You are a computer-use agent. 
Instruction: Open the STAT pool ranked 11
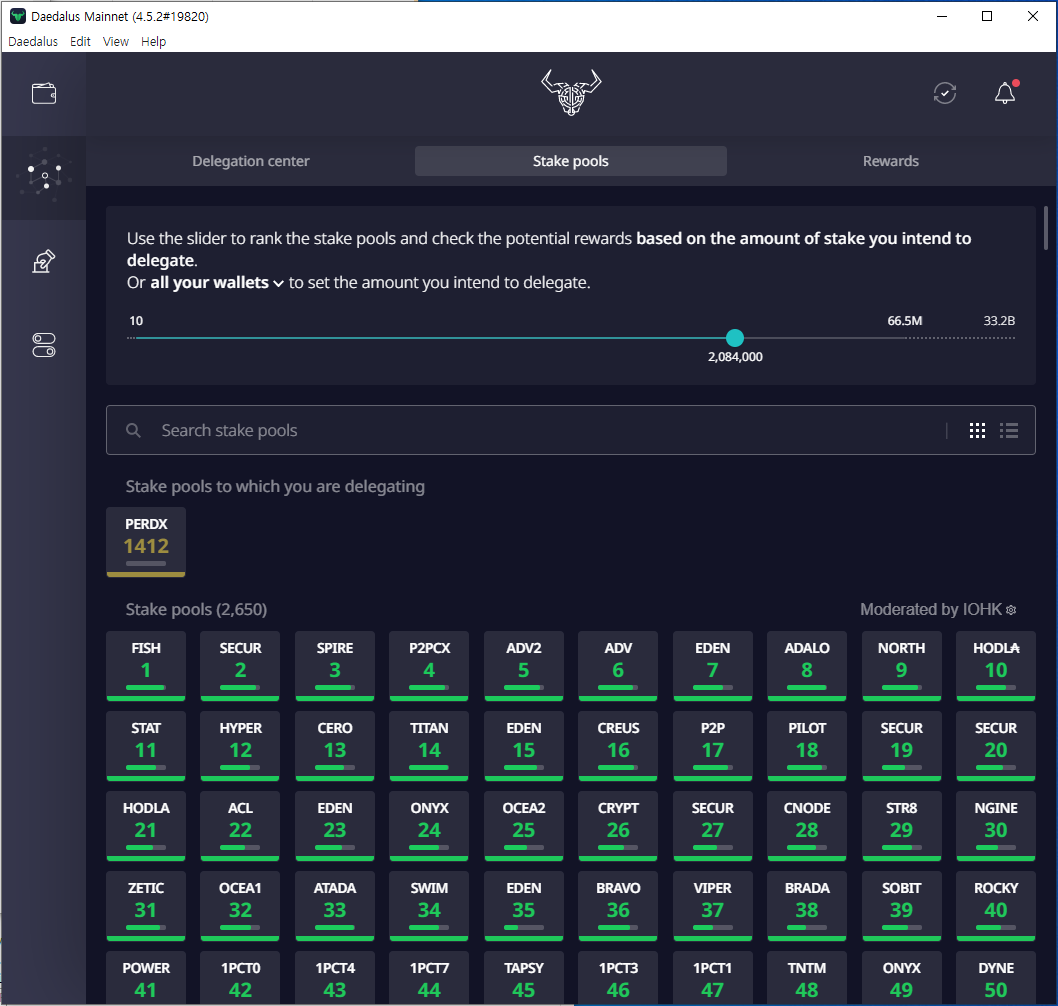(146, 746)
